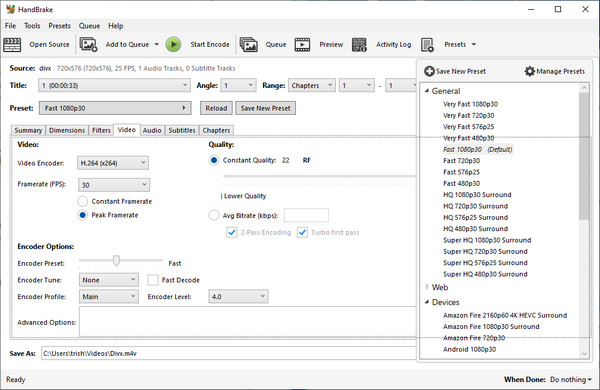Screen dimensions: 600x390
Task: Collapse the Devices preset category
Action: (x=427, y=302)
